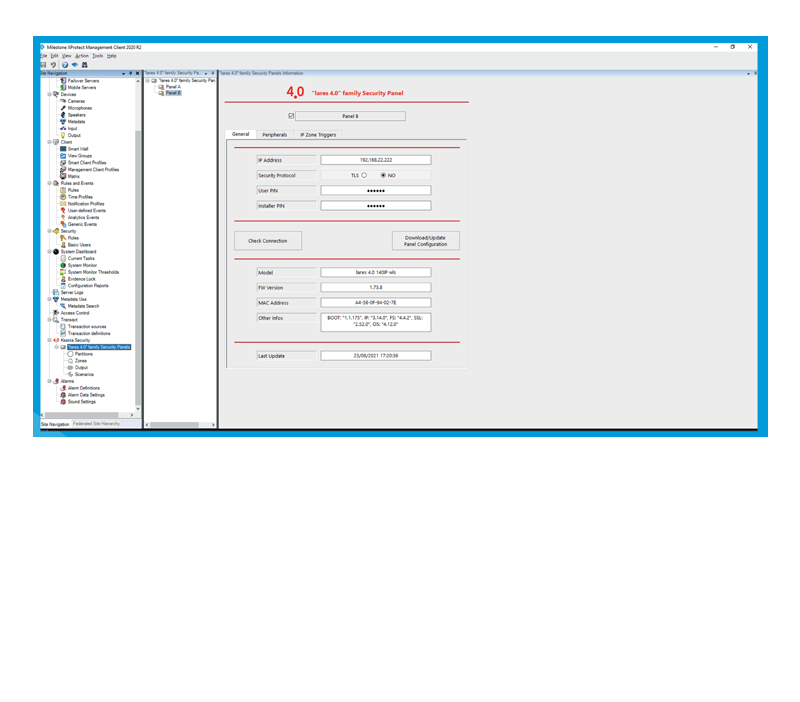The height and width of the screenshot is (702, 800).
Task: Select the Cameras icon in the tree
Action: pyautogui.click(x=63, y=101)
